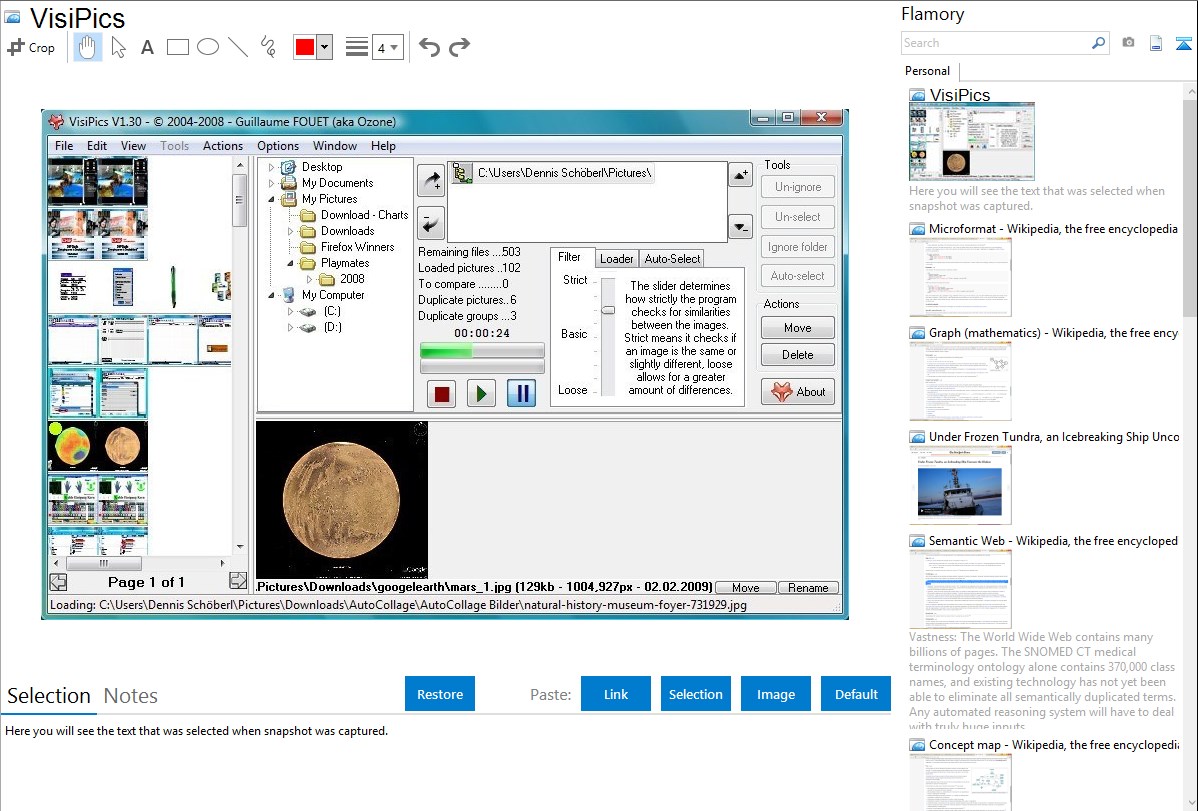Choose the arrow pointer tool

[x=118, y=47]
